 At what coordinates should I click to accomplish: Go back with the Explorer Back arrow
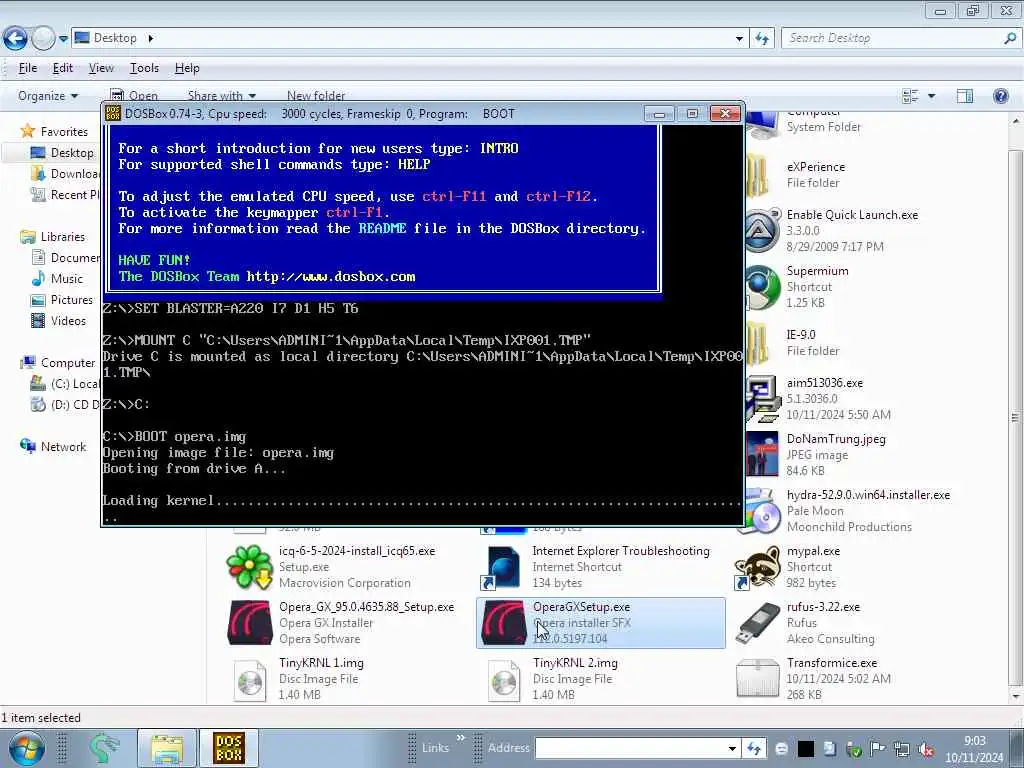pos(15,39)
